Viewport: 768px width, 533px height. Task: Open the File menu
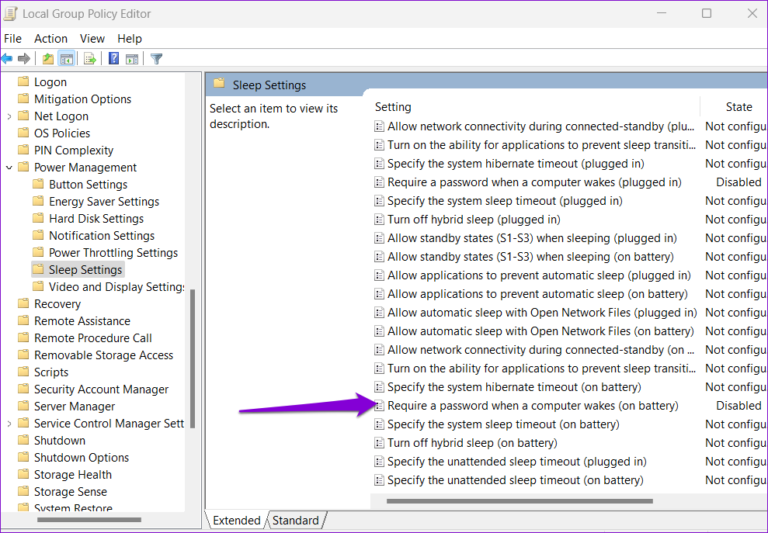pyautogui.click(x=13, y=39)
